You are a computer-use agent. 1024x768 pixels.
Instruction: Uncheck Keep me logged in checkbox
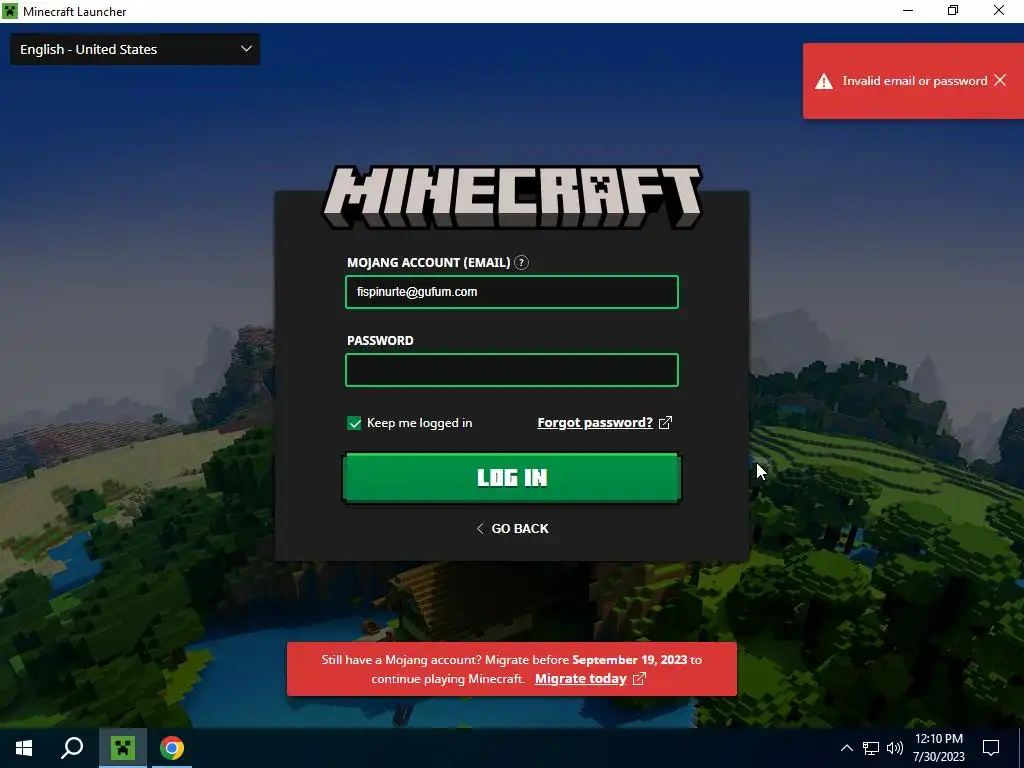click(x=354, y=423)
